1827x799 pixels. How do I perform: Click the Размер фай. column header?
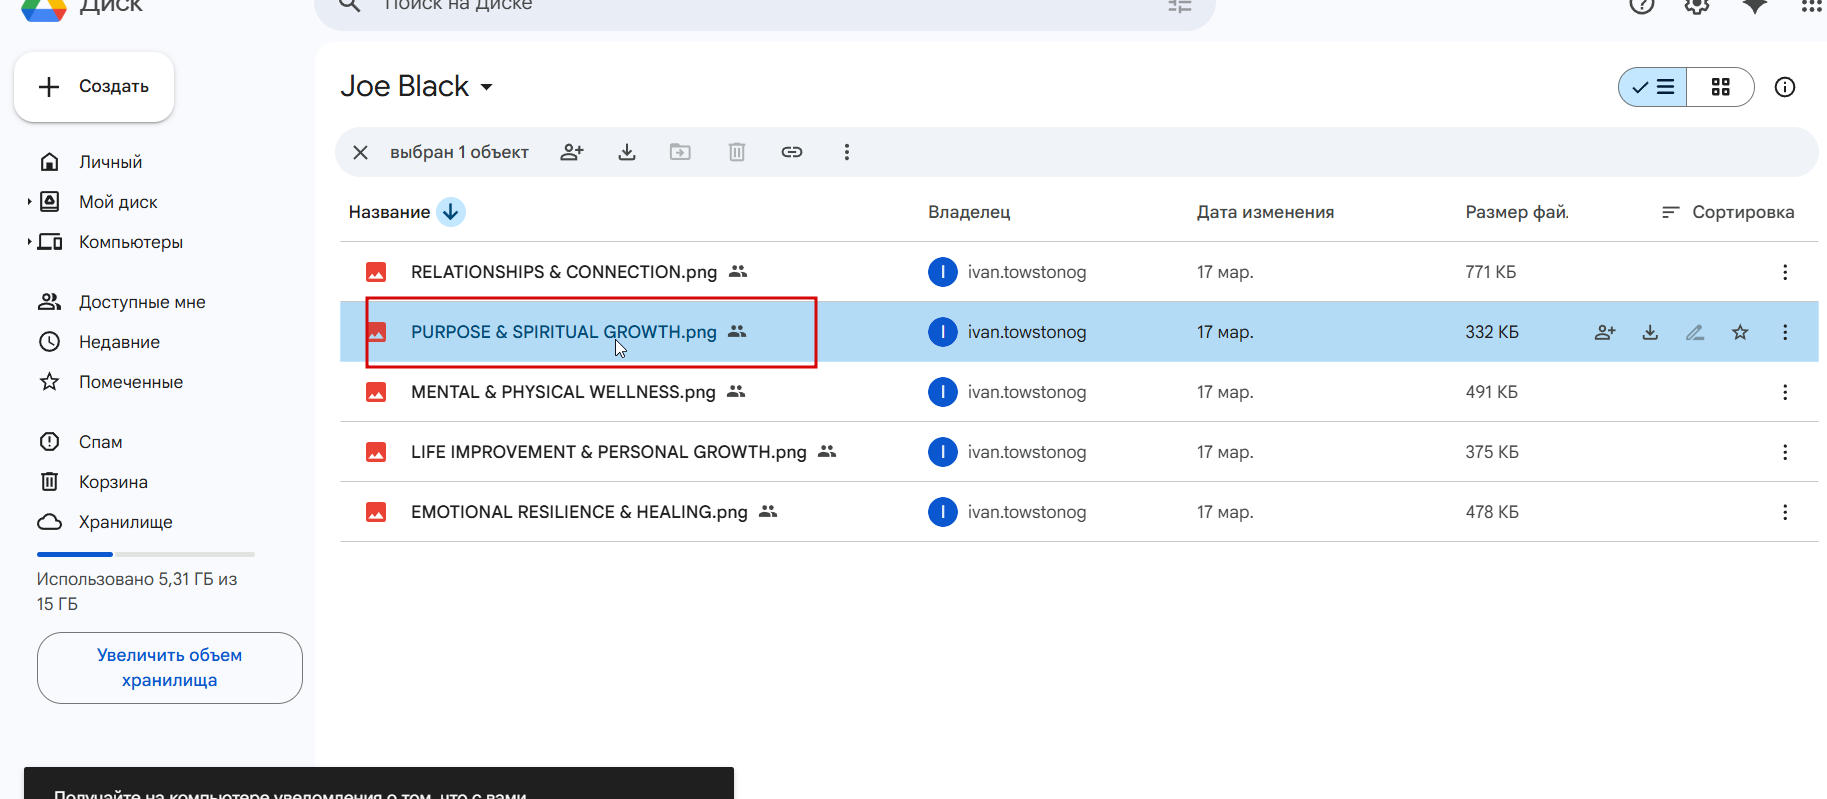tap(1517, 212)
